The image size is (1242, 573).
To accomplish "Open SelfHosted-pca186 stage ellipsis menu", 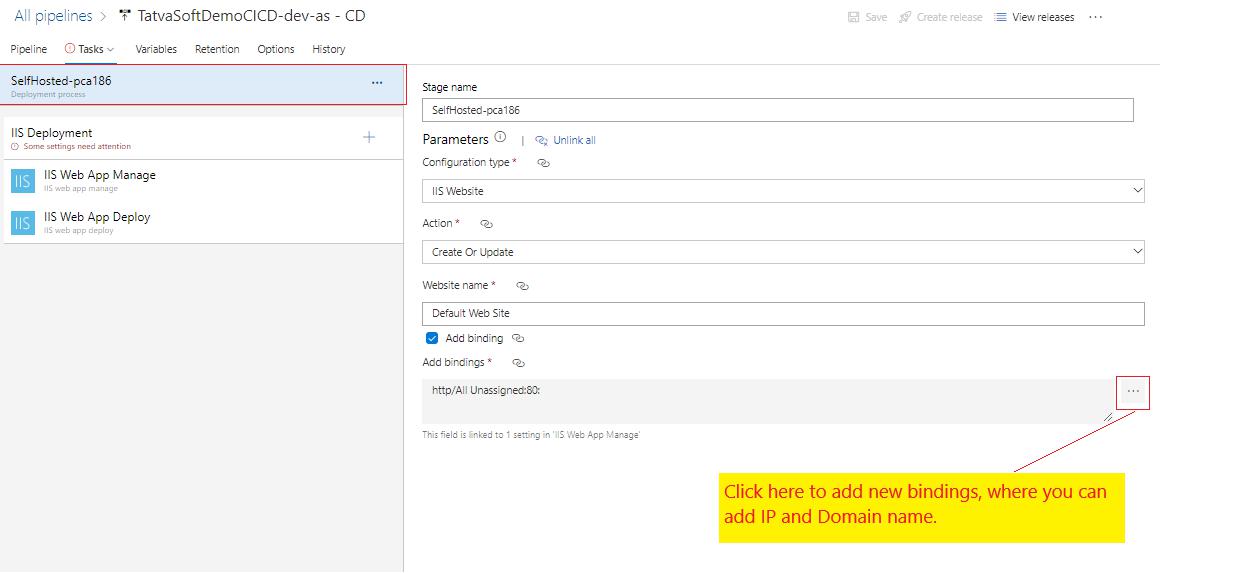I will pyautogui.click(x=377, y=83).
